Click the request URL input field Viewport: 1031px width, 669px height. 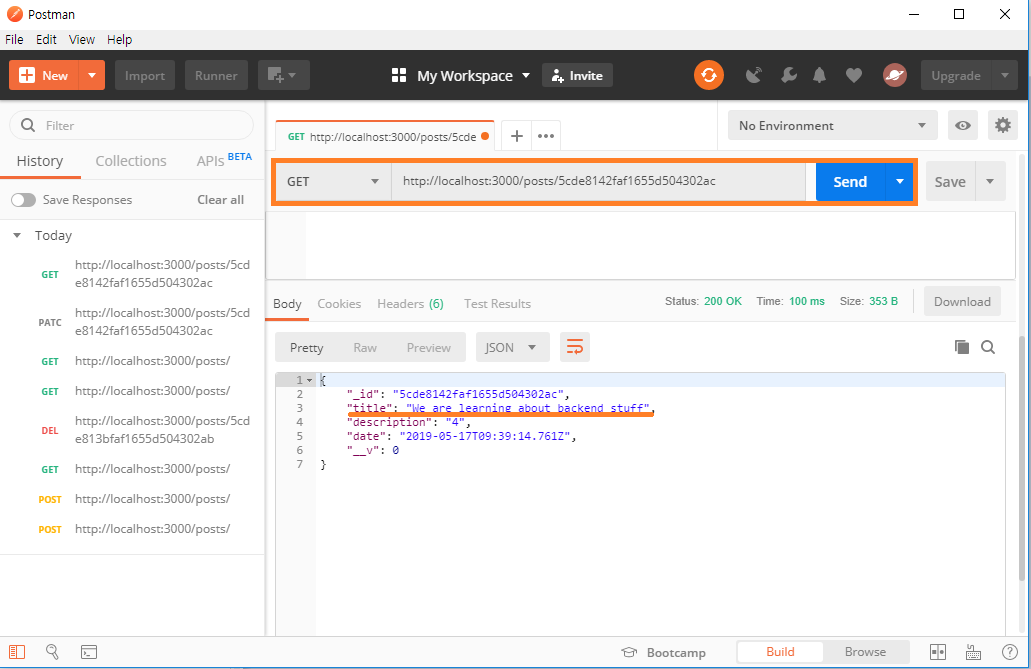[x=598, y=181]
